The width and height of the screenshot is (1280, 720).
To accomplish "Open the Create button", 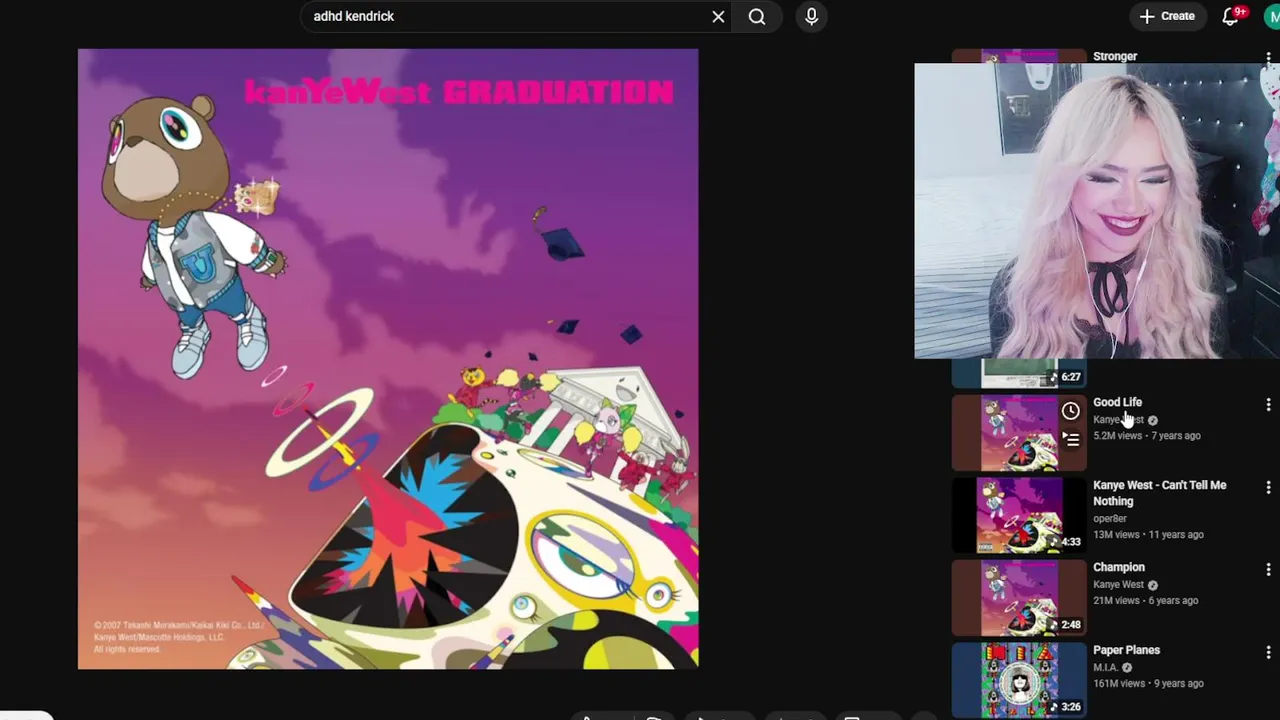I will click(1167, 16).
